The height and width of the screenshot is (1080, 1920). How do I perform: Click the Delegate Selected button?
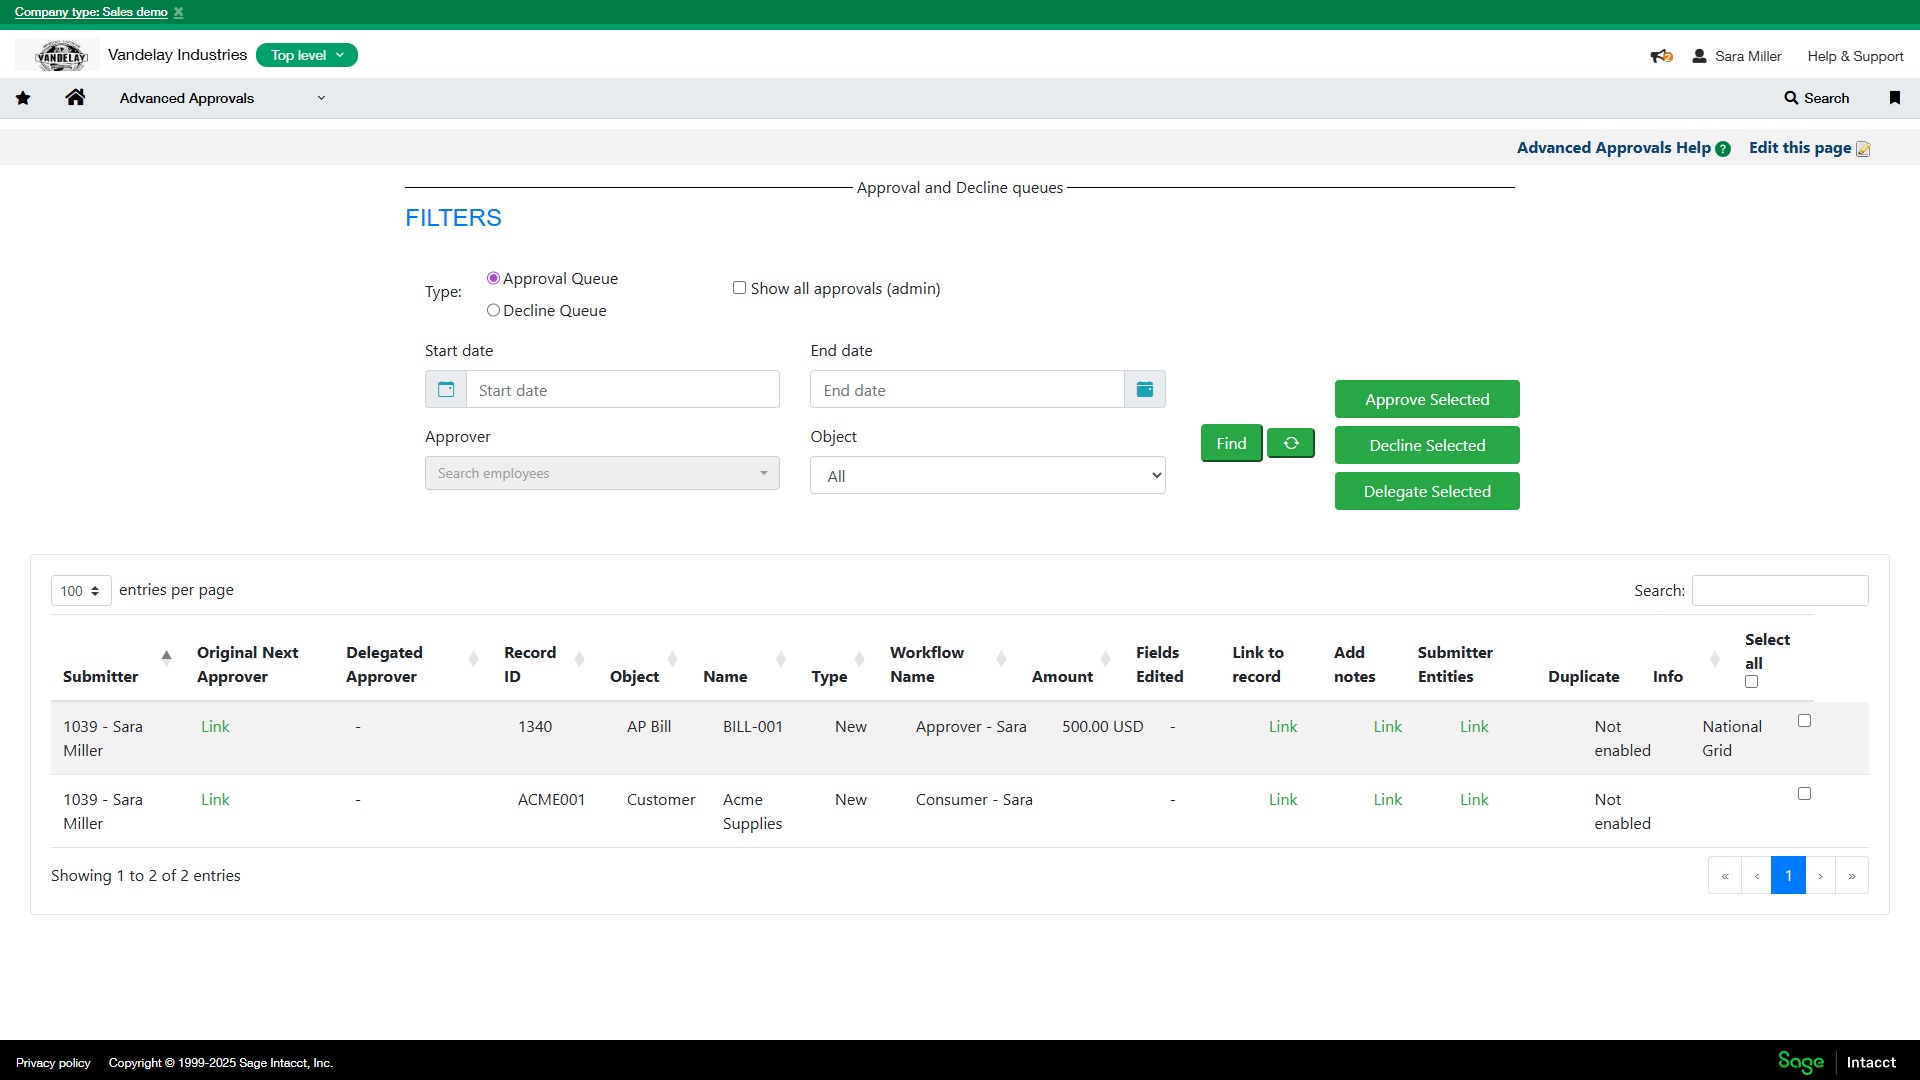(1427, 491)
